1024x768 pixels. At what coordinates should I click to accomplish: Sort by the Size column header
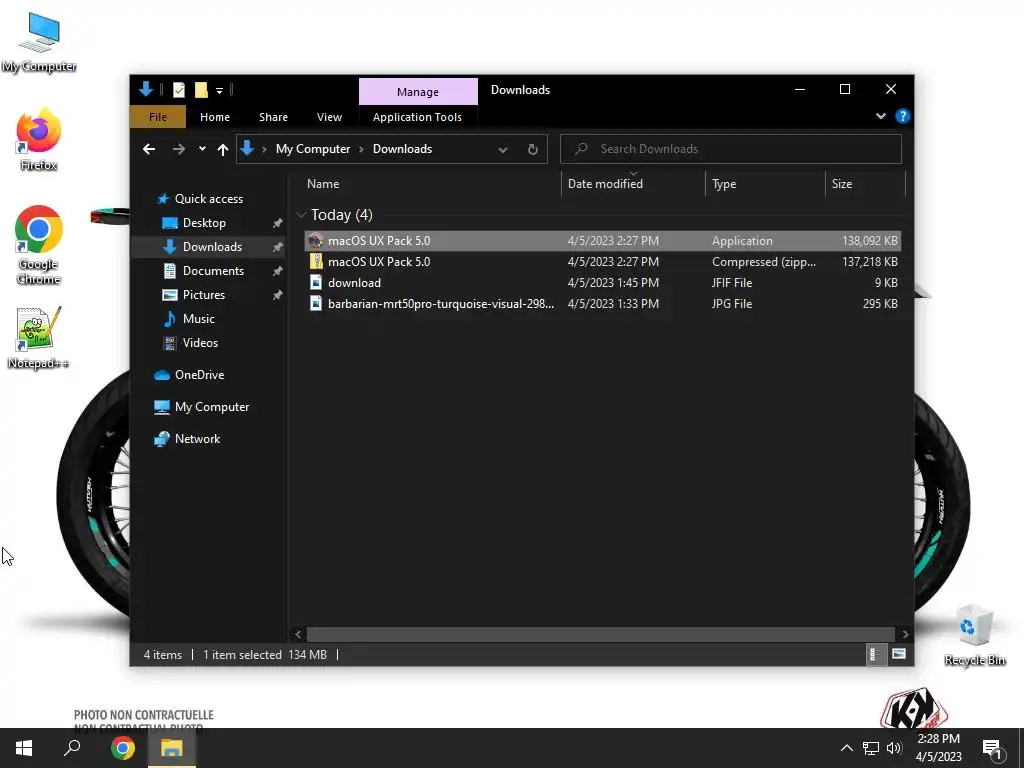coord(865,184)
